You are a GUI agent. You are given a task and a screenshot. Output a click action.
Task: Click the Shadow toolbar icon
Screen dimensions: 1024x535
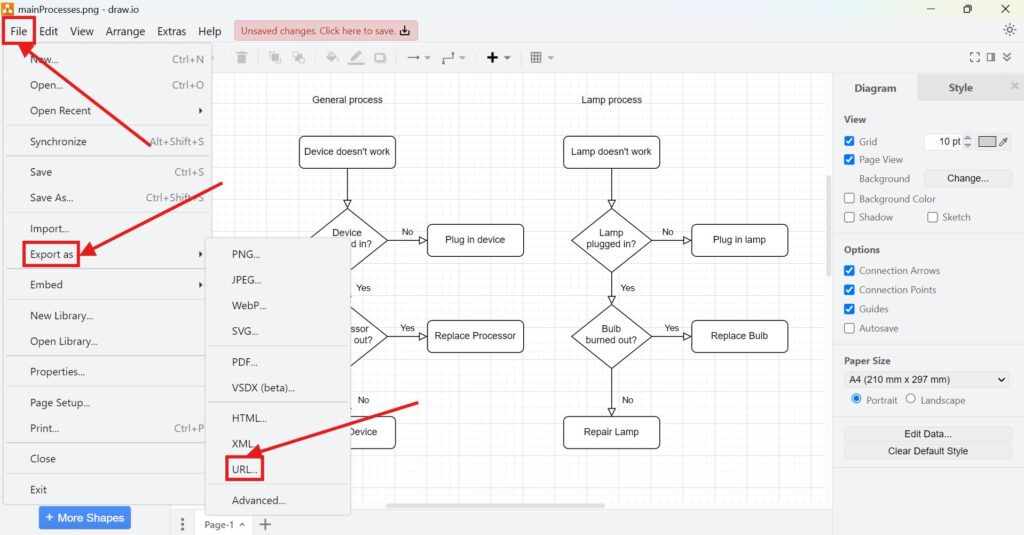pyautogui.click(x=380, y=58)
